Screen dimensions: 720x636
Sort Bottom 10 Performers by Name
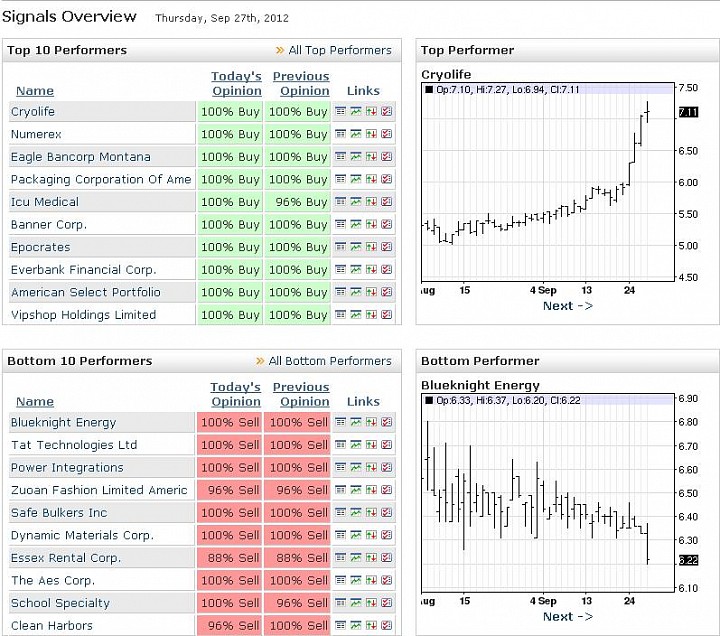[x=35, y=402]
